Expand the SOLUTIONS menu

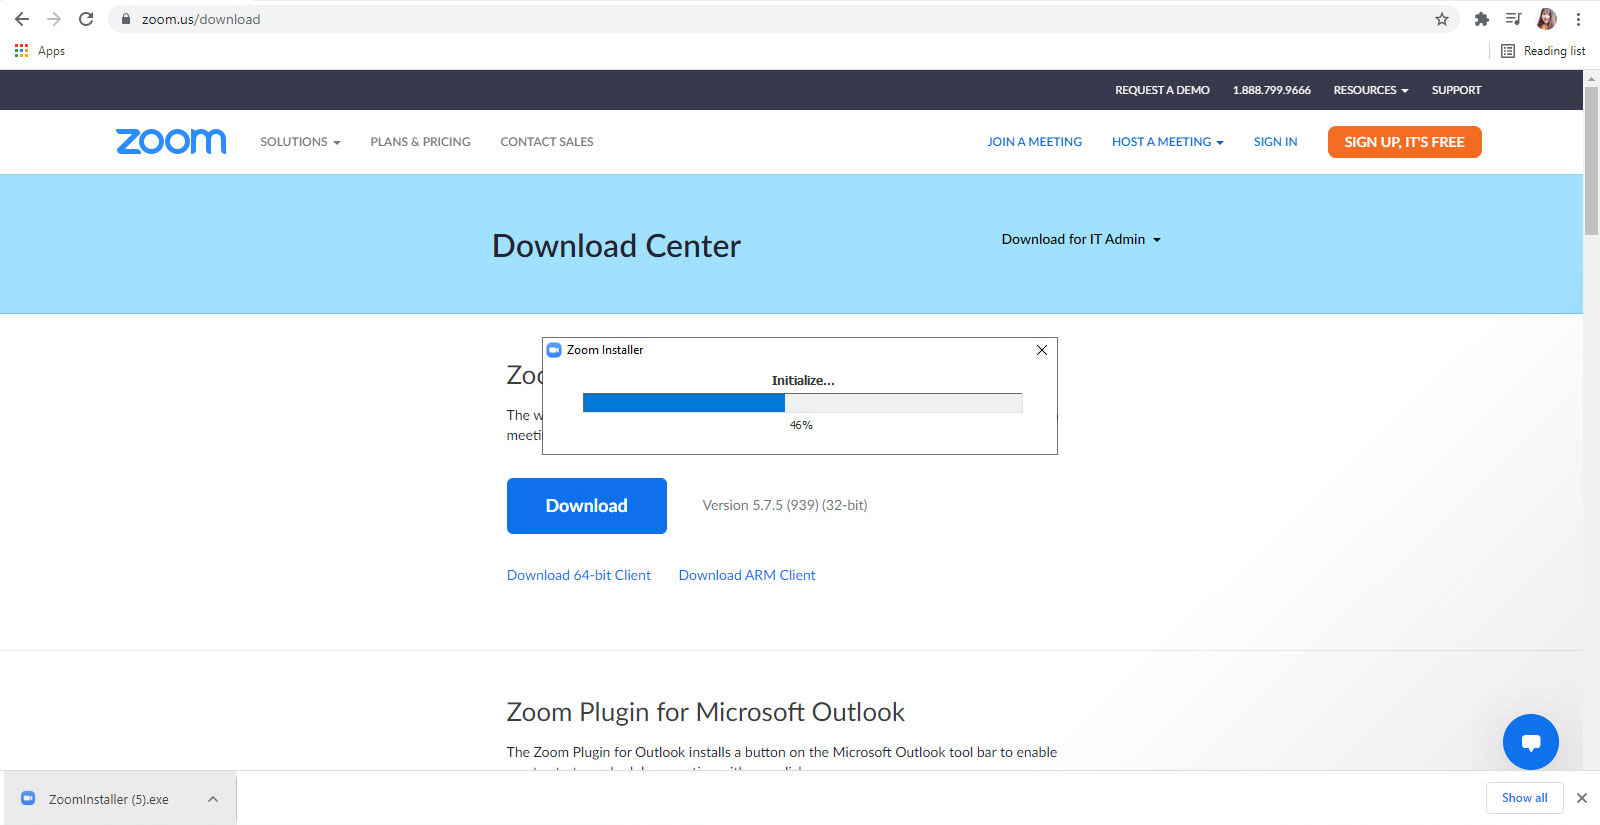pos(300,142)
